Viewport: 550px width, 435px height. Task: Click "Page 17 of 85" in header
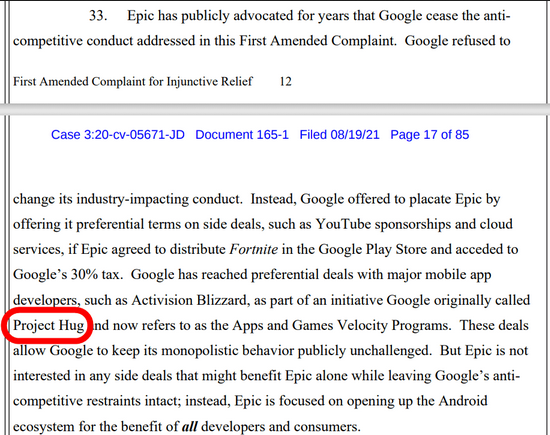[x=430, y=135]
